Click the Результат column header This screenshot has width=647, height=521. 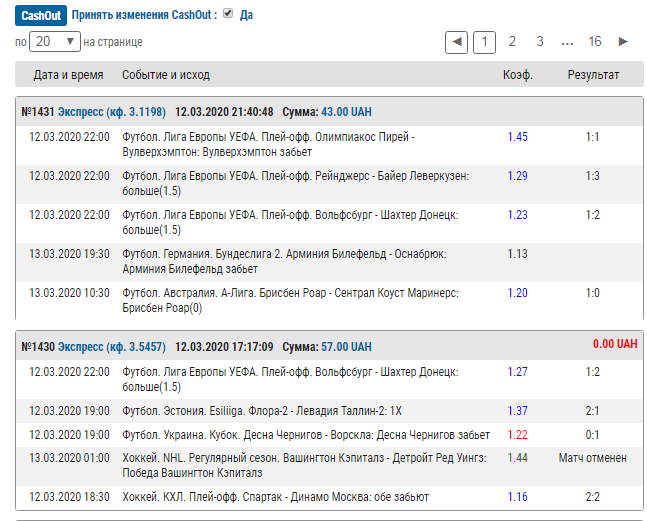point(593,75)
